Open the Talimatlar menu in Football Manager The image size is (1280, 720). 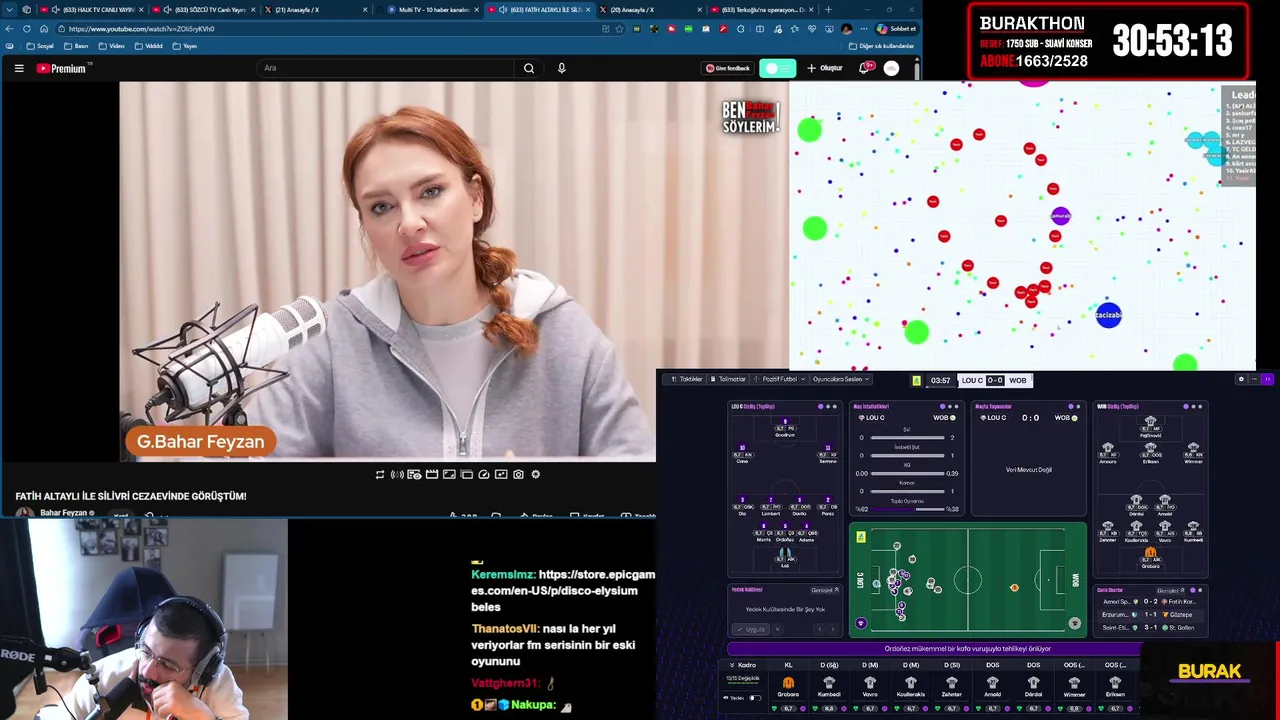[x=728, y=379]
